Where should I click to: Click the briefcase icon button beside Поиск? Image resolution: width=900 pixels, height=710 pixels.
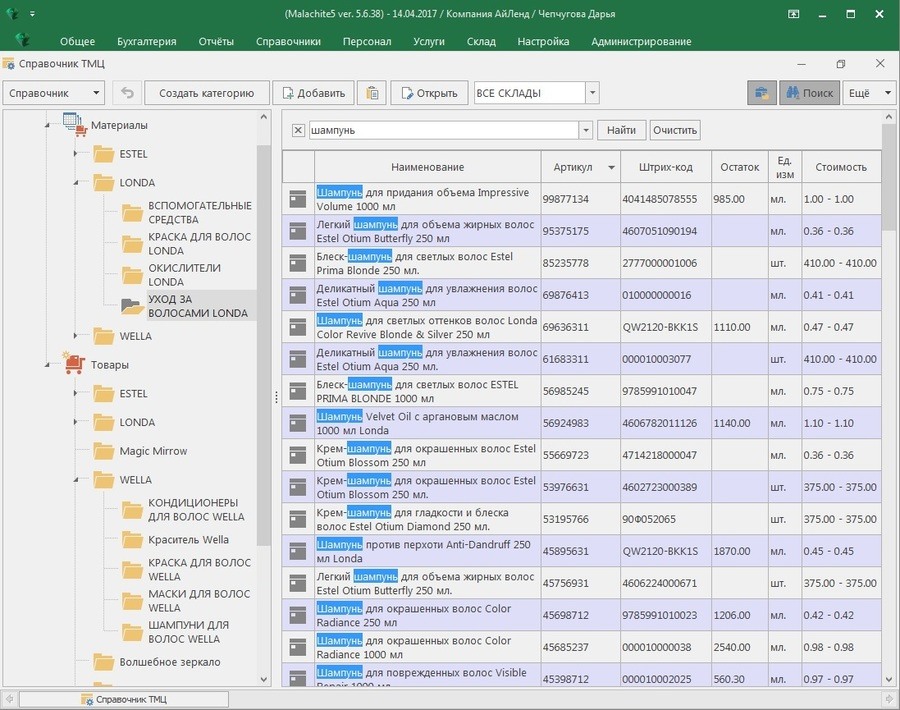click(762, 93)
